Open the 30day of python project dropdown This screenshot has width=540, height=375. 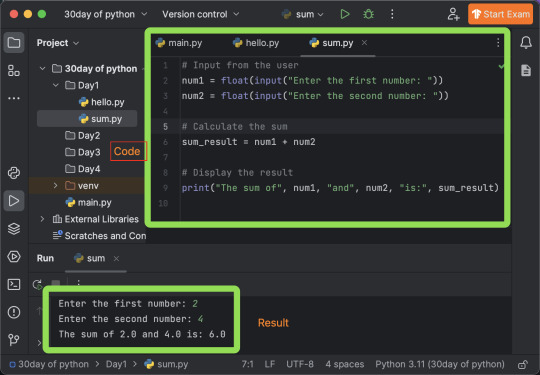(106, 14)
